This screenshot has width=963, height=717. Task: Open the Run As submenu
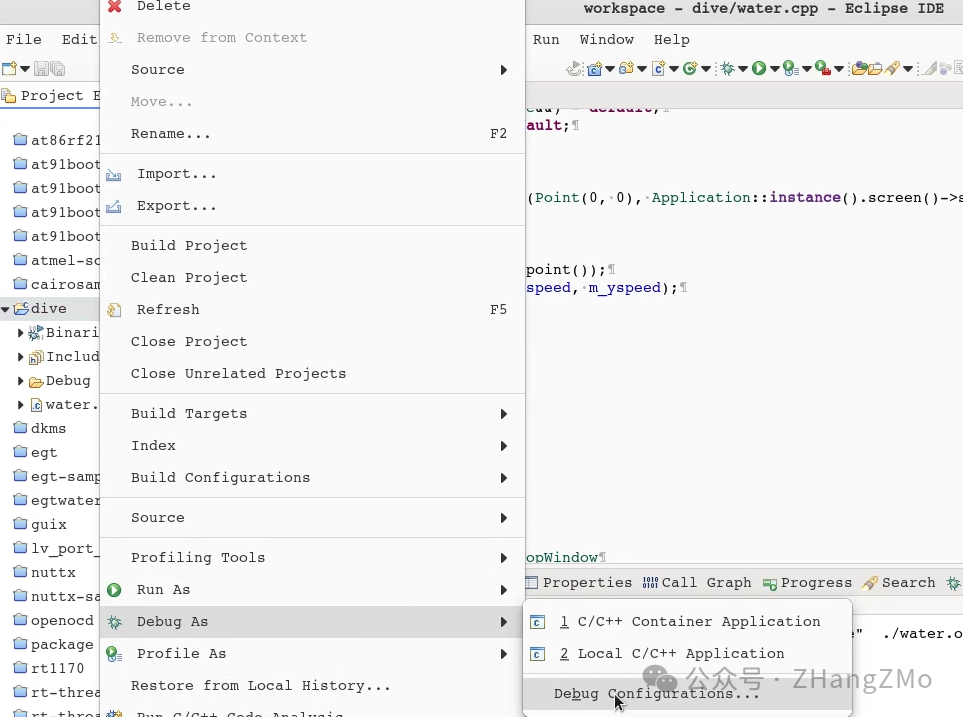312,590
